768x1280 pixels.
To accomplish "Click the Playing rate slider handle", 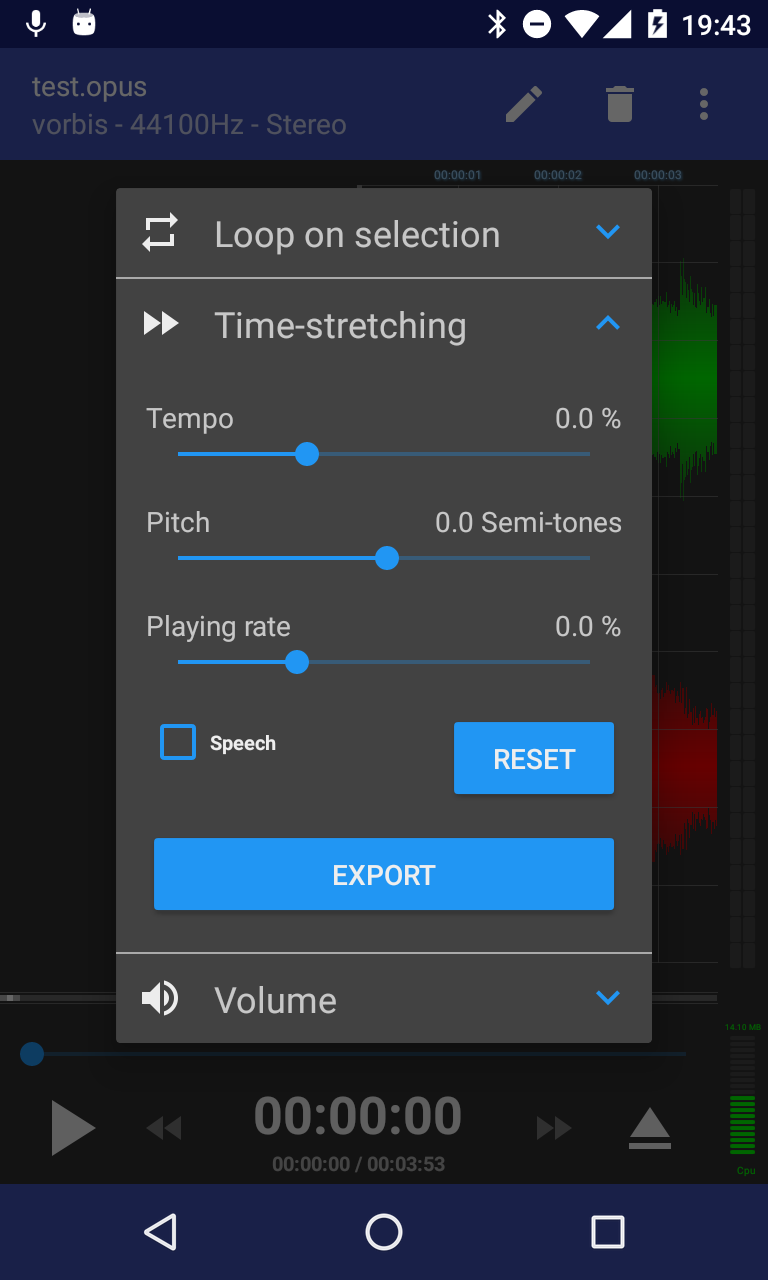I will [297, 662].
